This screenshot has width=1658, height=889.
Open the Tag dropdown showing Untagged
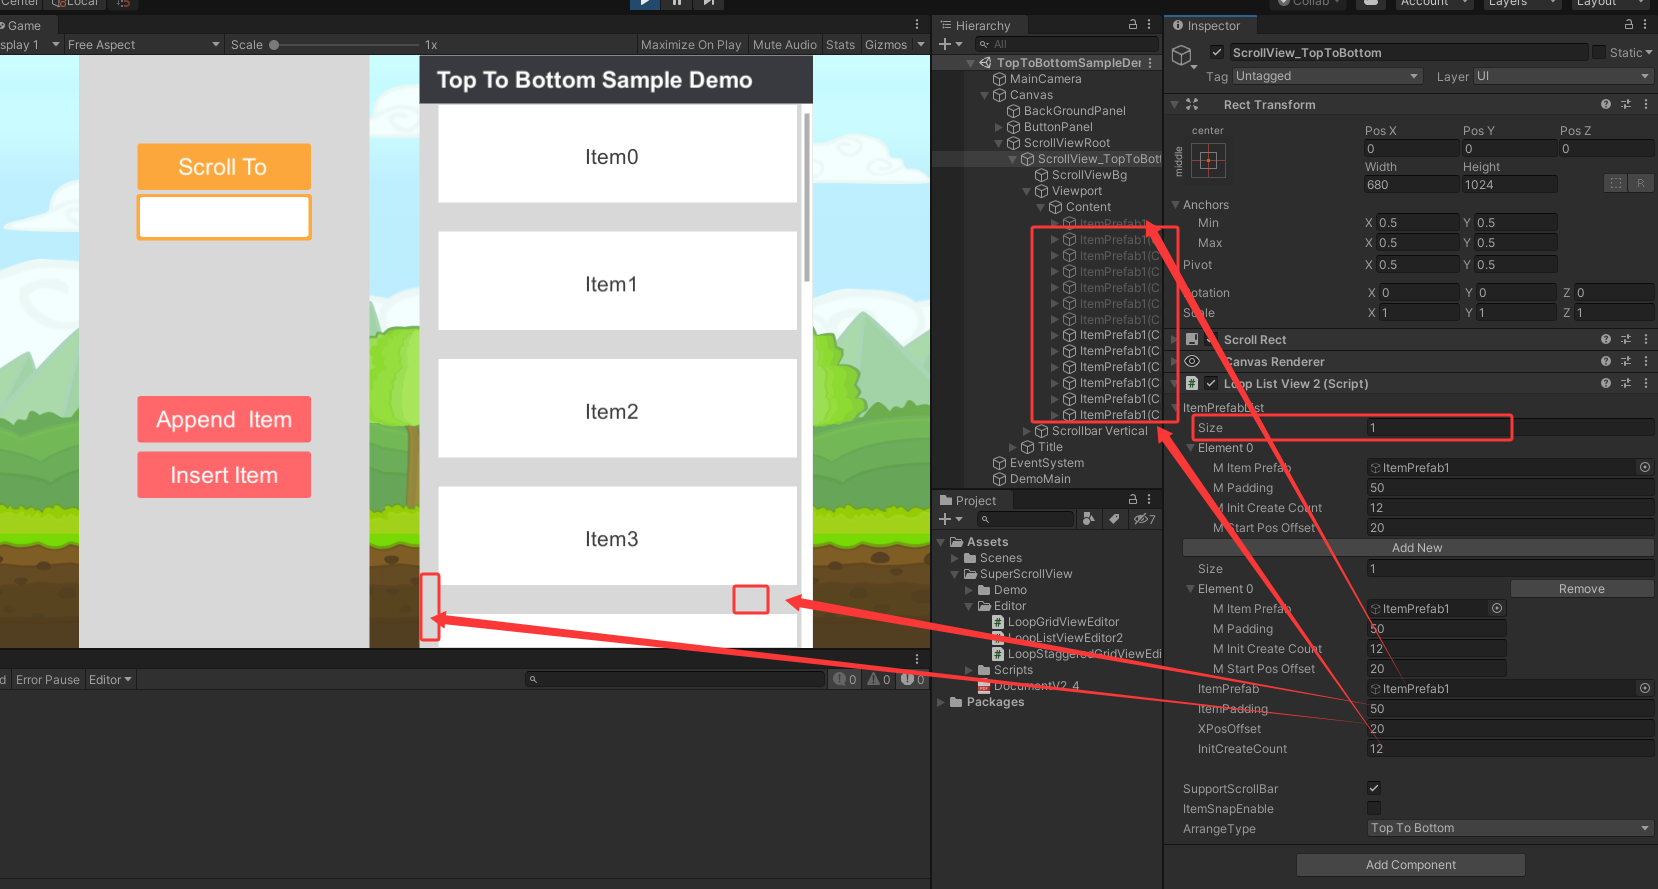pos(1327,76)
